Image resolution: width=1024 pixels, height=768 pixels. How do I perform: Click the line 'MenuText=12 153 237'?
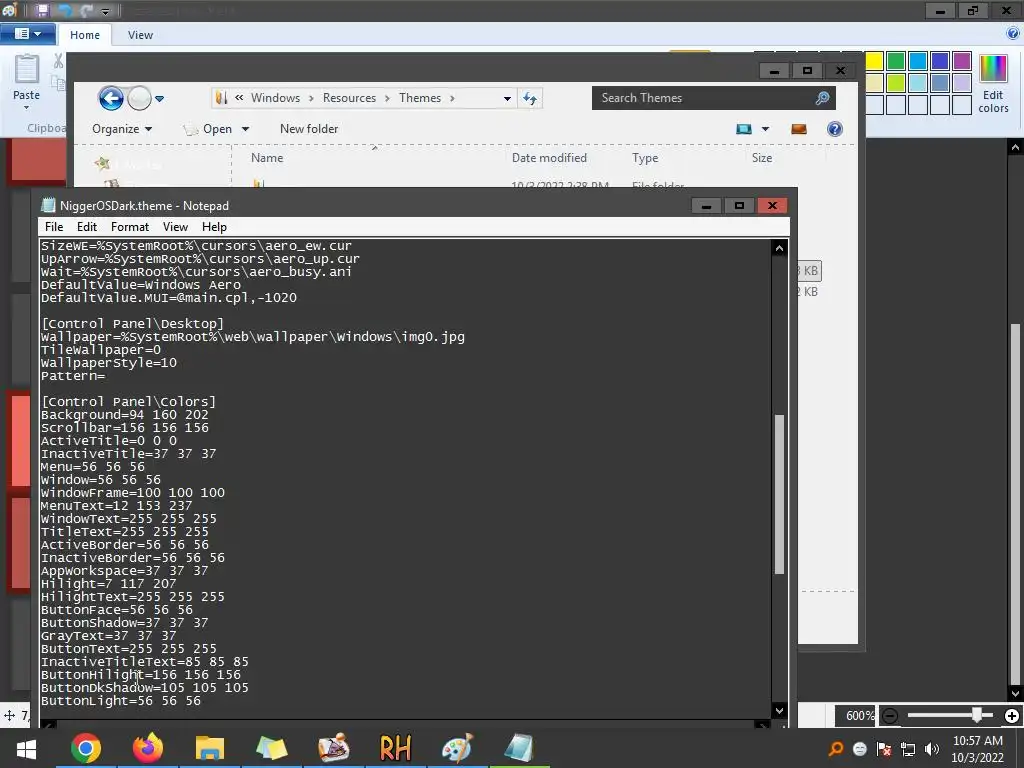116,506
